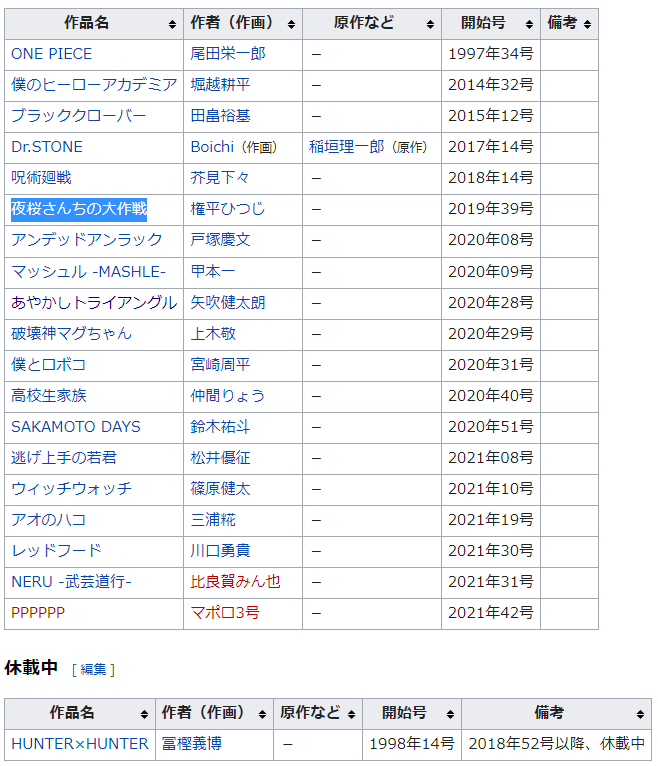Select start issue 2020年51号 cell
This screenshot has height=766, width=658.
(490, 427)
